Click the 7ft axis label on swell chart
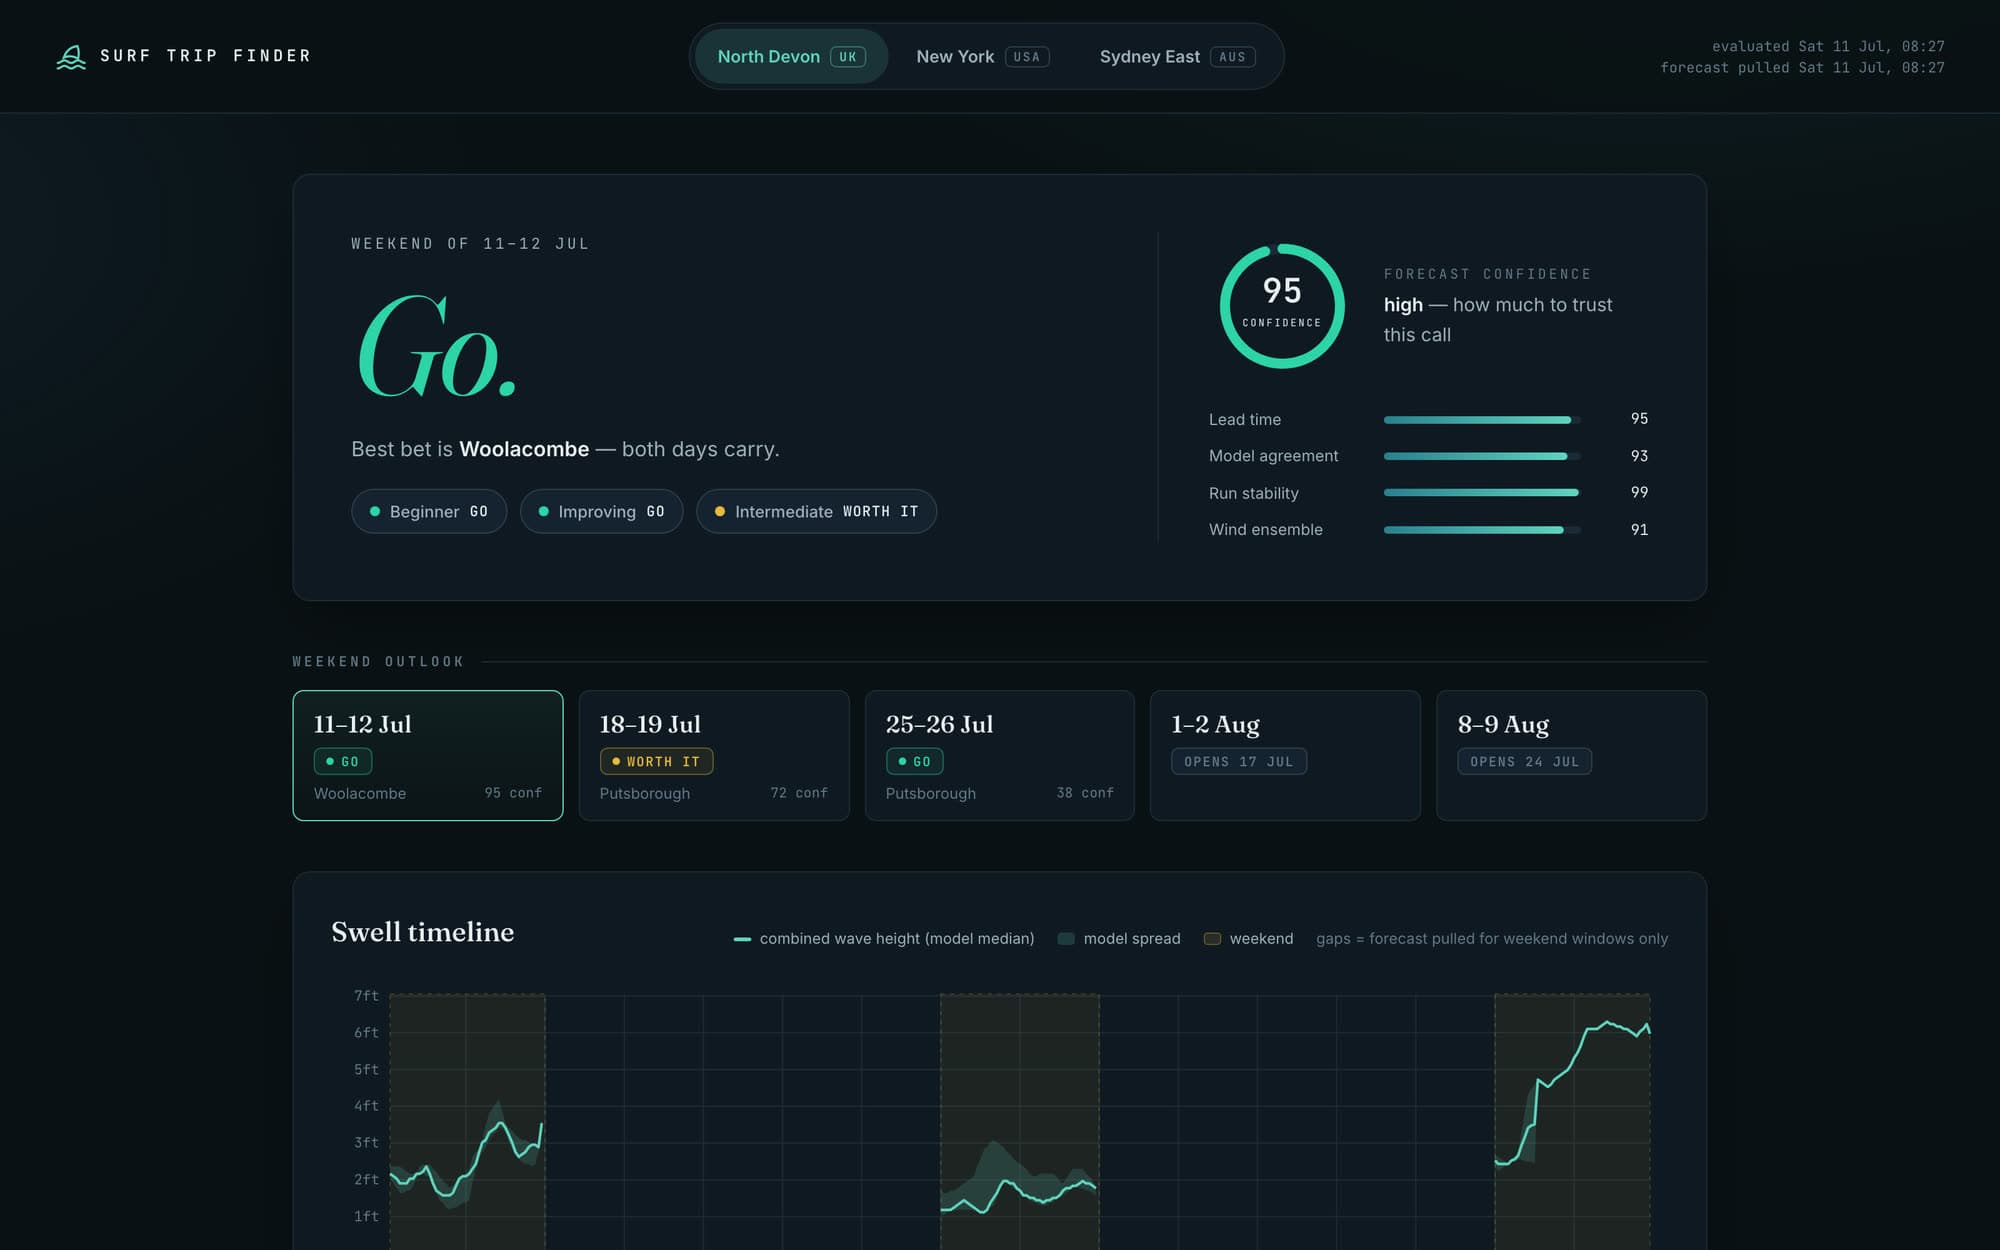 366,996
